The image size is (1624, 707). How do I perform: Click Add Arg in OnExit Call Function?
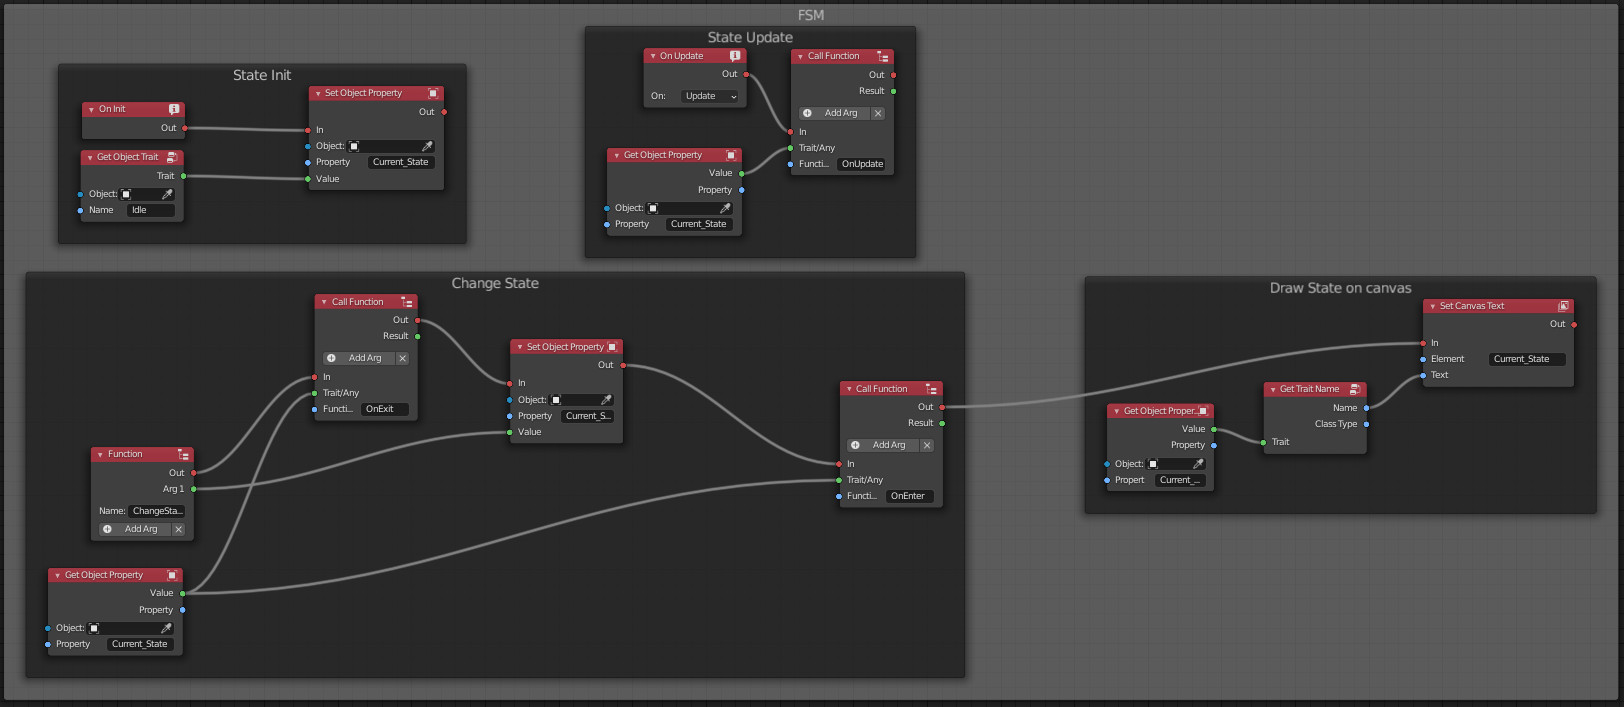coord(358,358)
